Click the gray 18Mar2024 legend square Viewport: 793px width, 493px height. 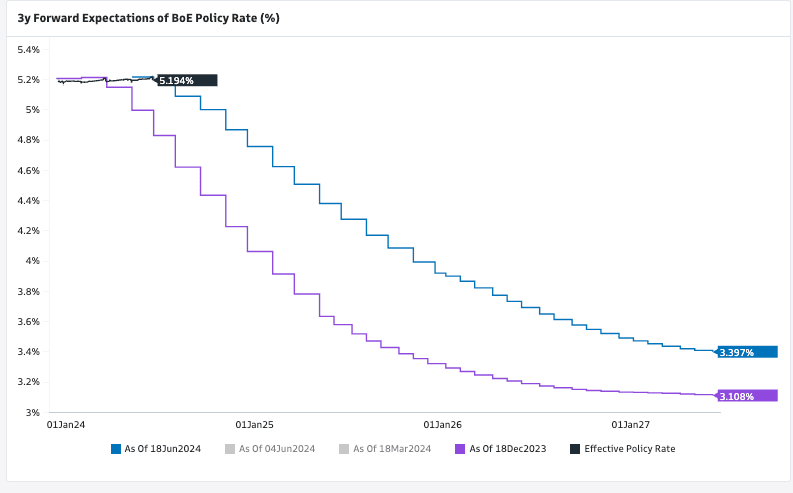click(345, 449)
